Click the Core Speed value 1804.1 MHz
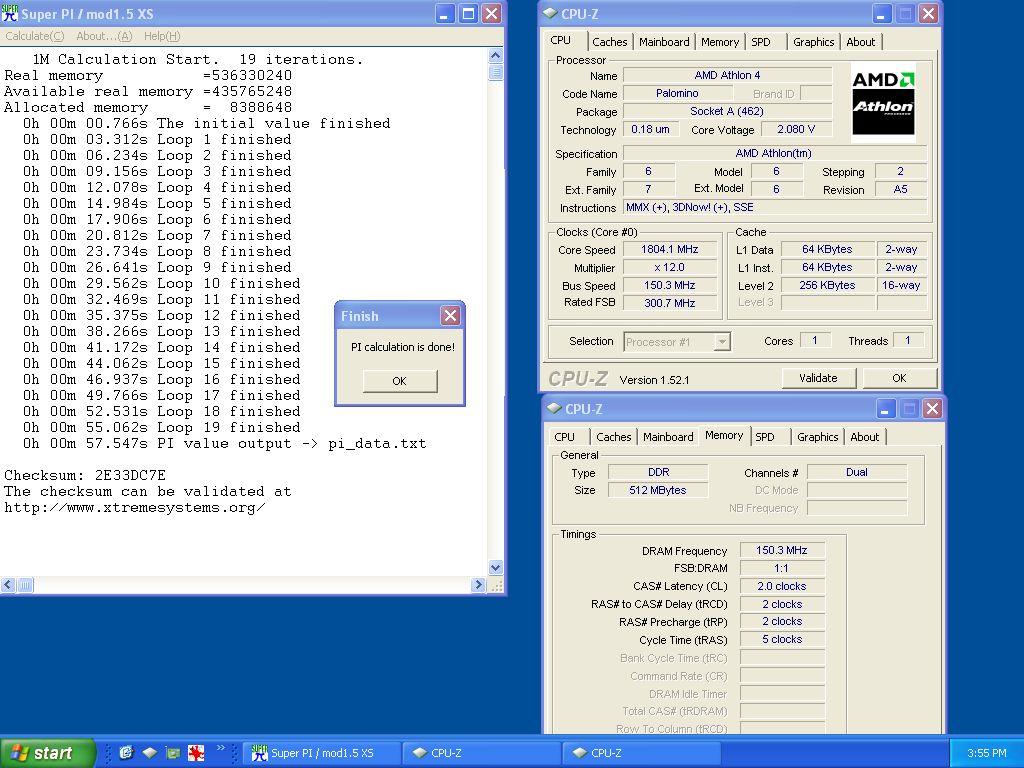The image size is (1024, 768). point(669,249)
